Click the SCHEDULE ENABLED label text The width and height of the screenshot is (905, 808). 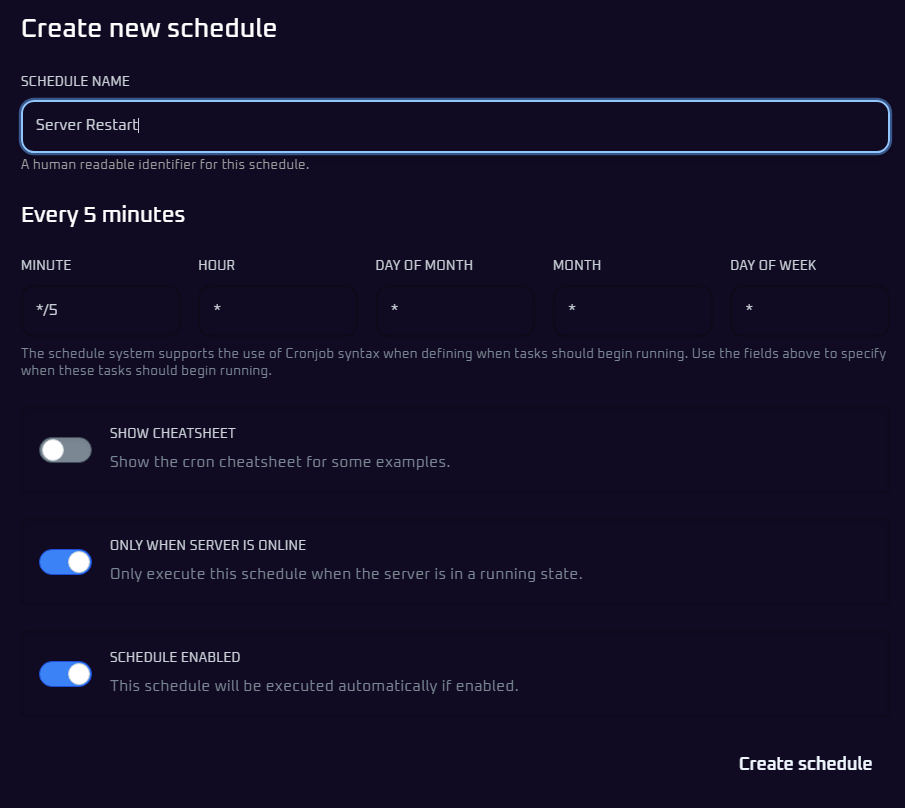(174, 657)
